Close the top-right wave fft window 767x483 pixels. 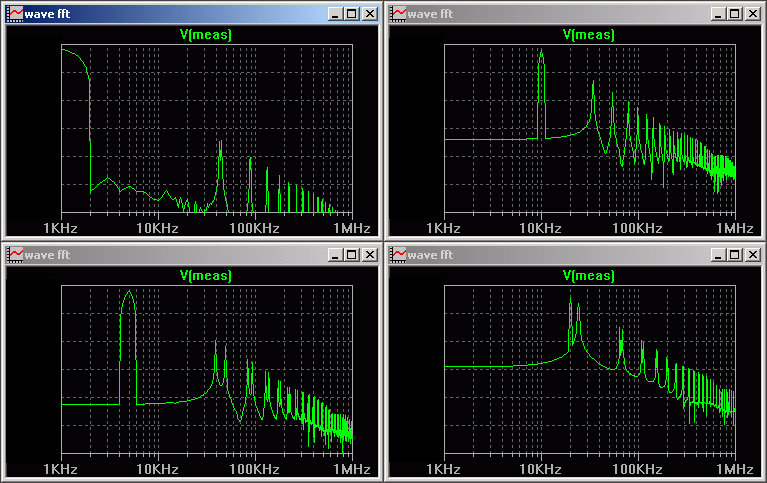coord(753,14)
